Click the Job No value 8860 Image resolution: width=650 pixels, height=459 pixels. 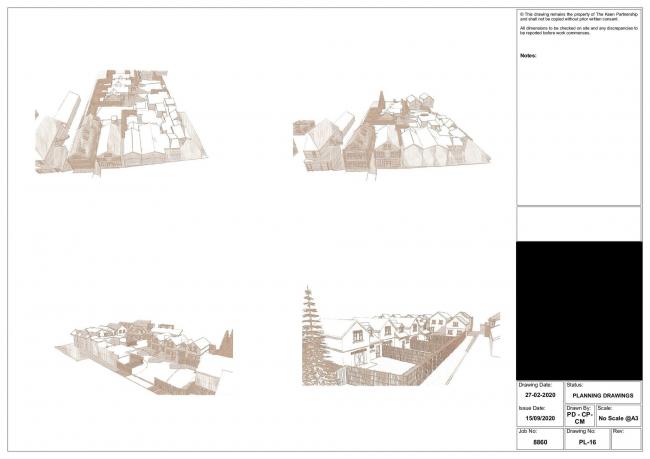click(540, 441)
